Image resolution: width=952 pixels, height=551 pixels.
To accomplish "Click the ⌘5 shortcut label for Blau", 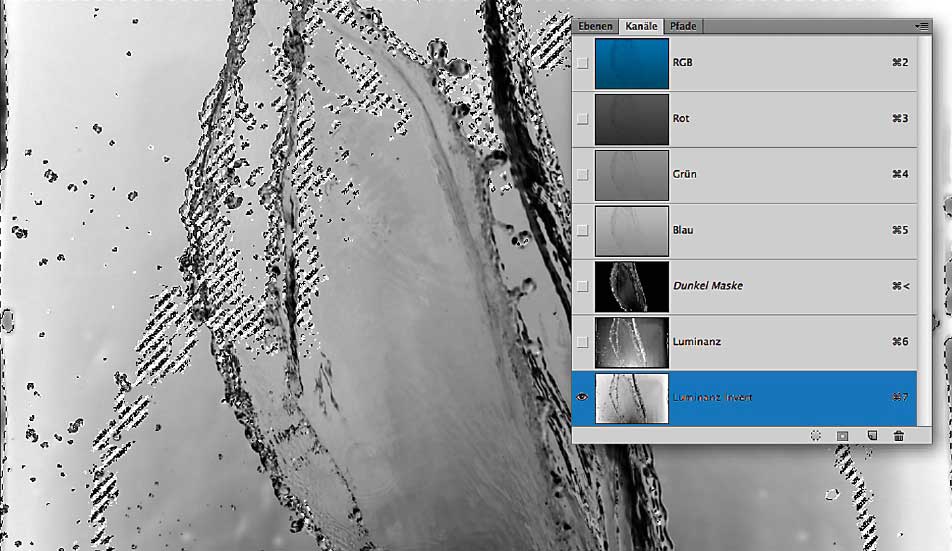I will click(900, 230).
